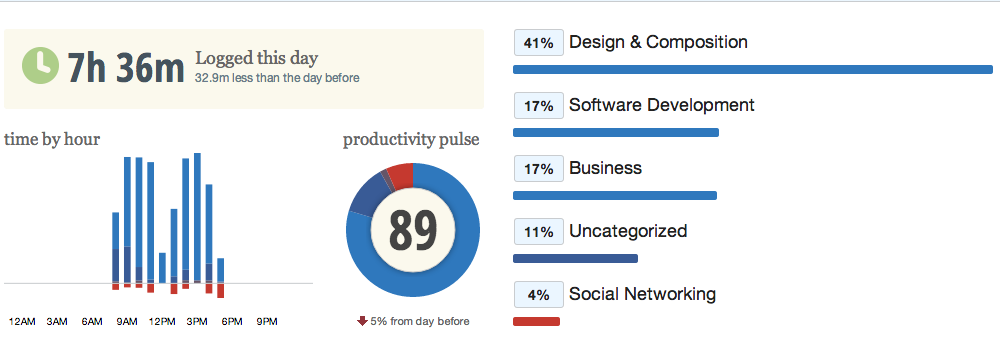Click the 5% from day before text
This screenshot has width=1000, height=362.
point(420,321)
